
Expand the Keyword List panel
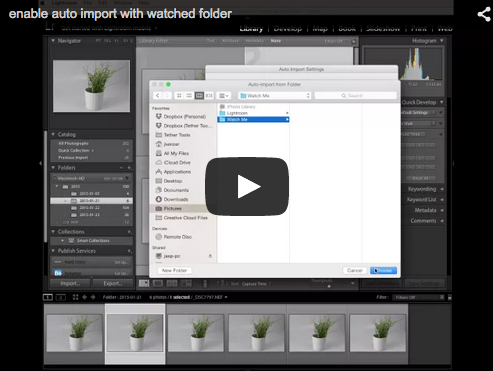click(442, 200)
